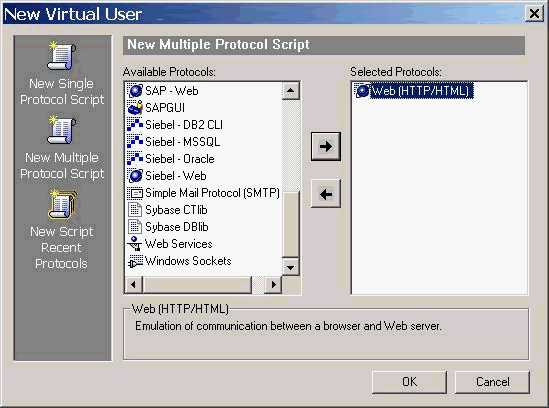The width and height of the screenshot is (549, 408).
Task: Select the New Single Protocol Script icon
Action: click(62, 56)
